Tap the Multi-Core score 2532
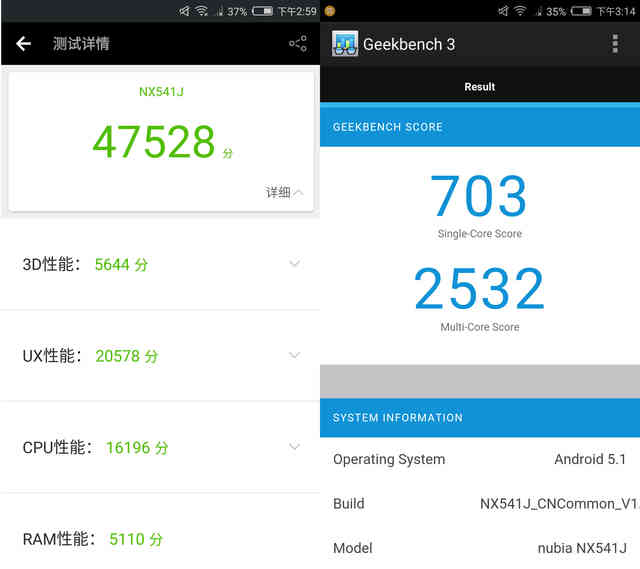The width and height of the screenshot is (640, 569). pyautogui.click(x=479, y=288)
